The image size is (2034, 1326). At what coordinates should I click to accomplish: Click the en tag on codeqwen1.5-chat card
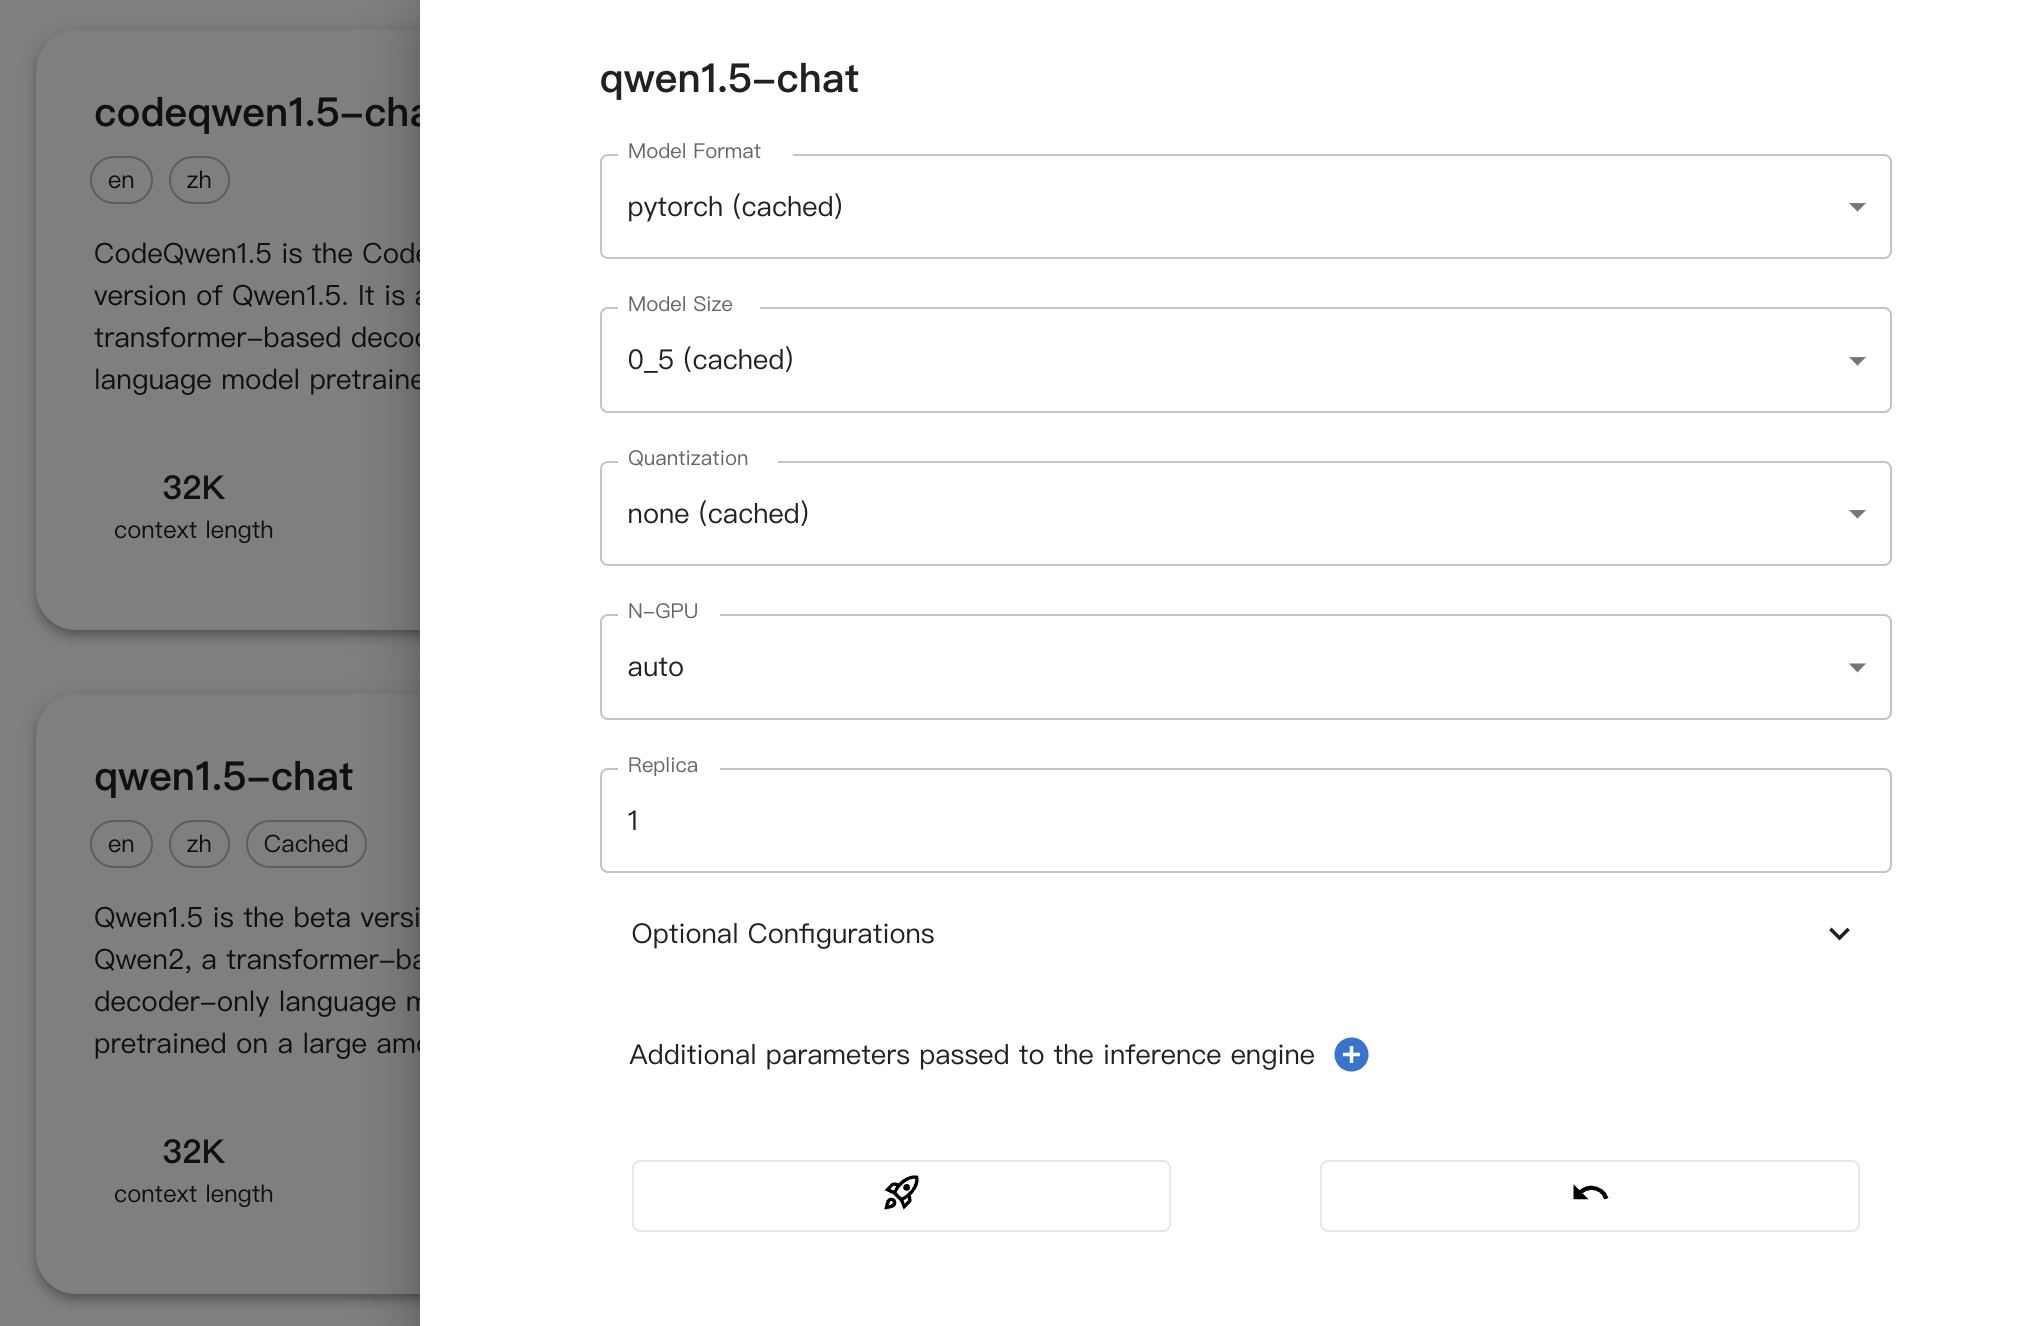tap(121, 180)
